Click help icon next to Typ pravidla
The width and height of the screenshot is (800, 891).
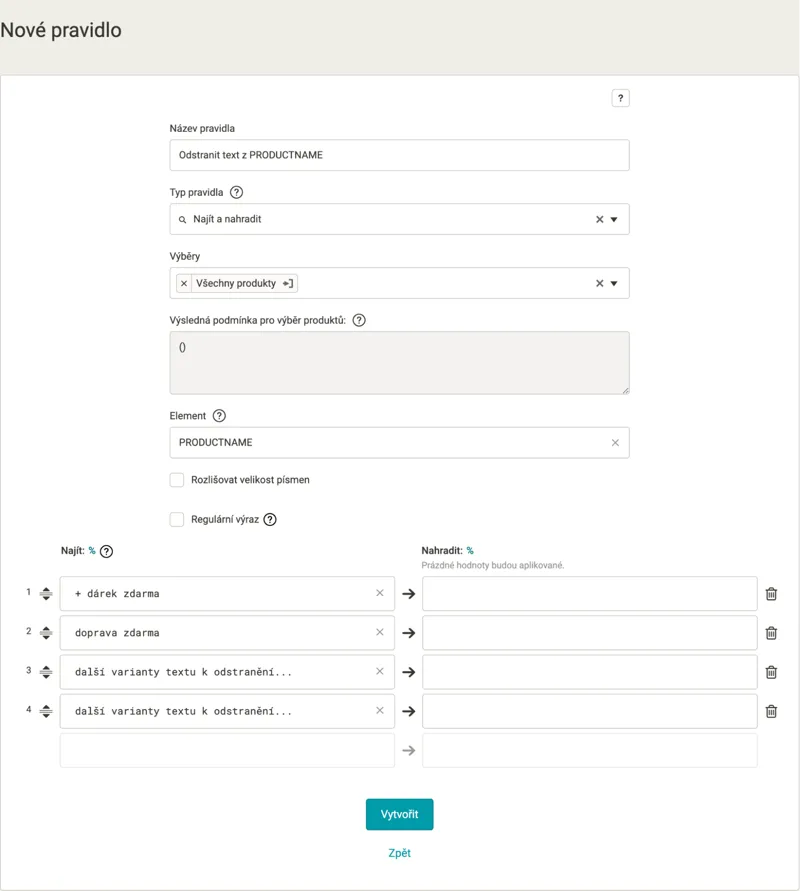click(236, 192)
